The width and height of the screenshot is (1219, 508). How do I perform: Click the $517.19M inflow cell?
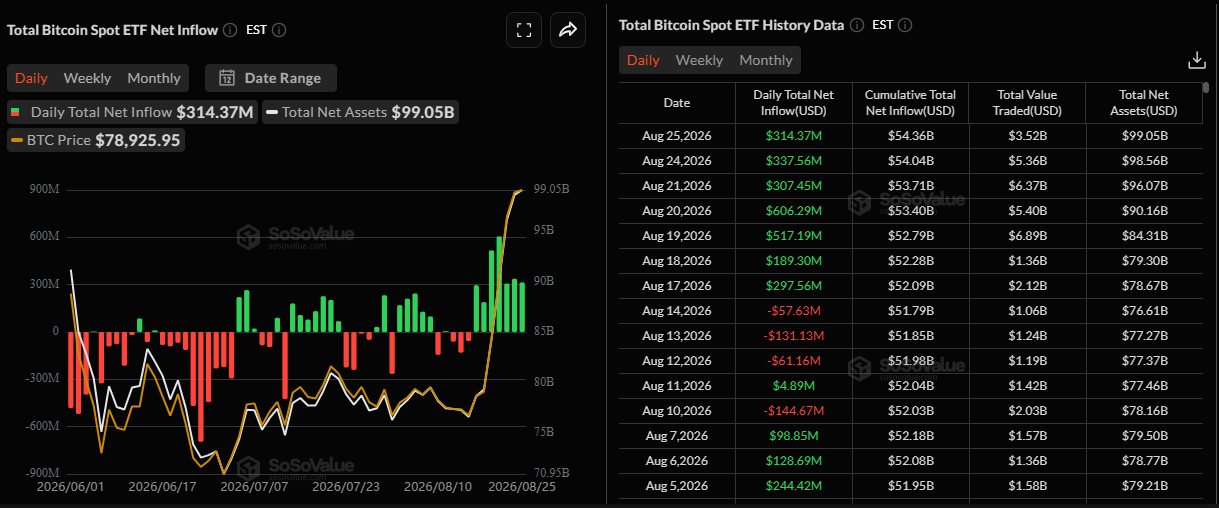click(x=793, y=235)
